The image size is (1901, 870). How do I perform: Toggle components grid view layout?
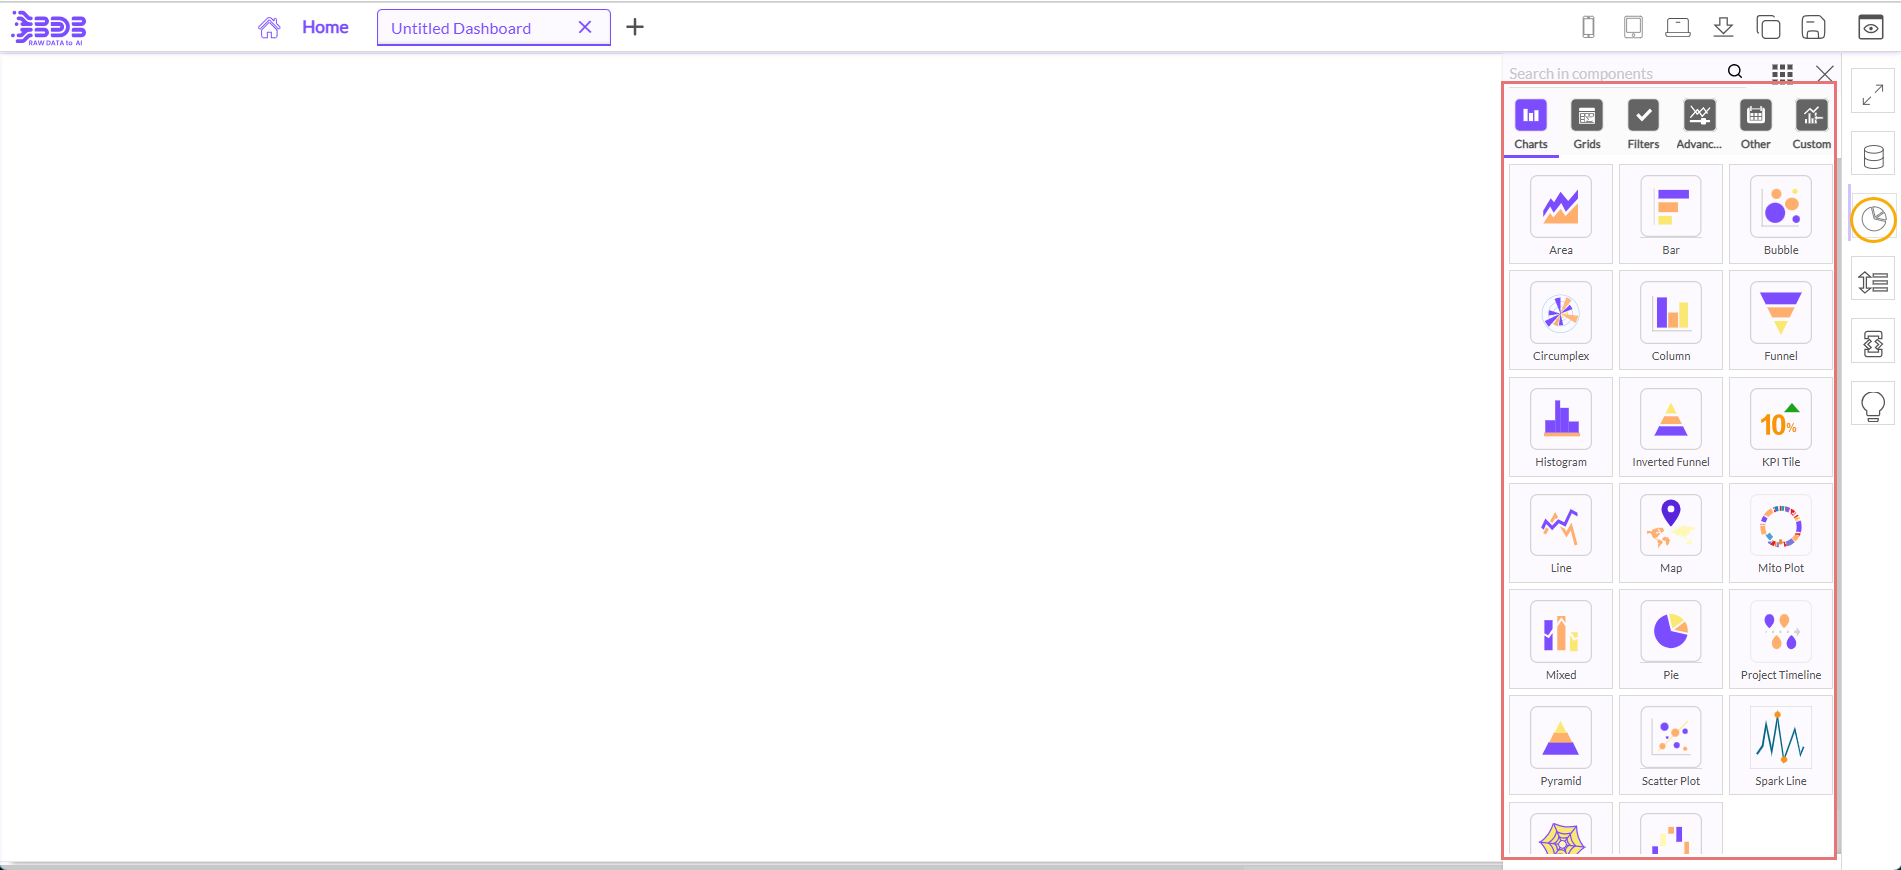click(1782, 73)
